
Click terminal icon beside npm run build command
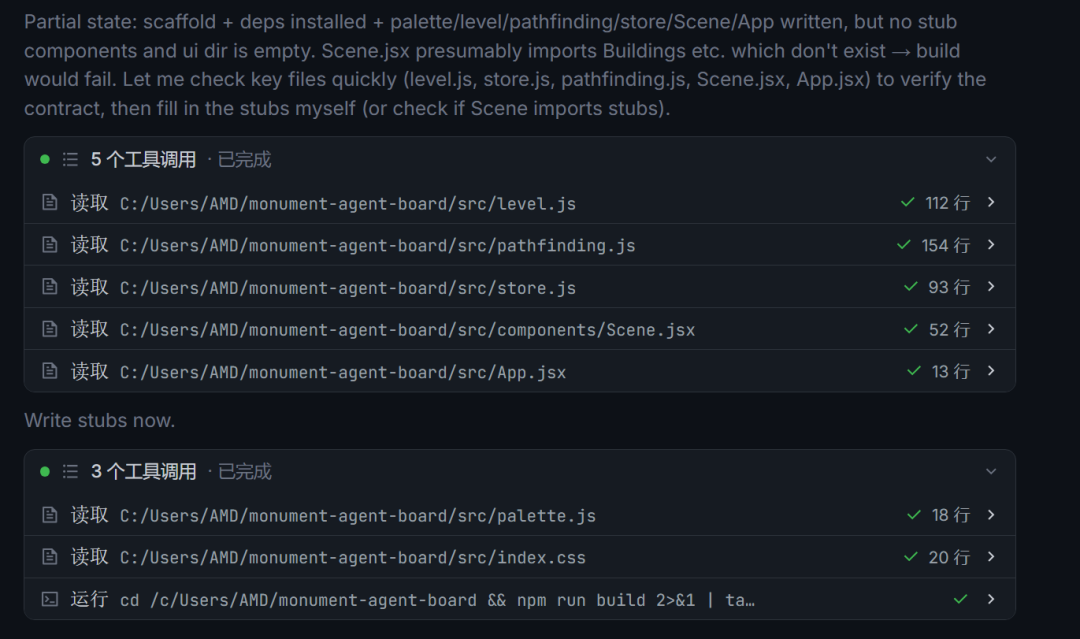point(50,599)
